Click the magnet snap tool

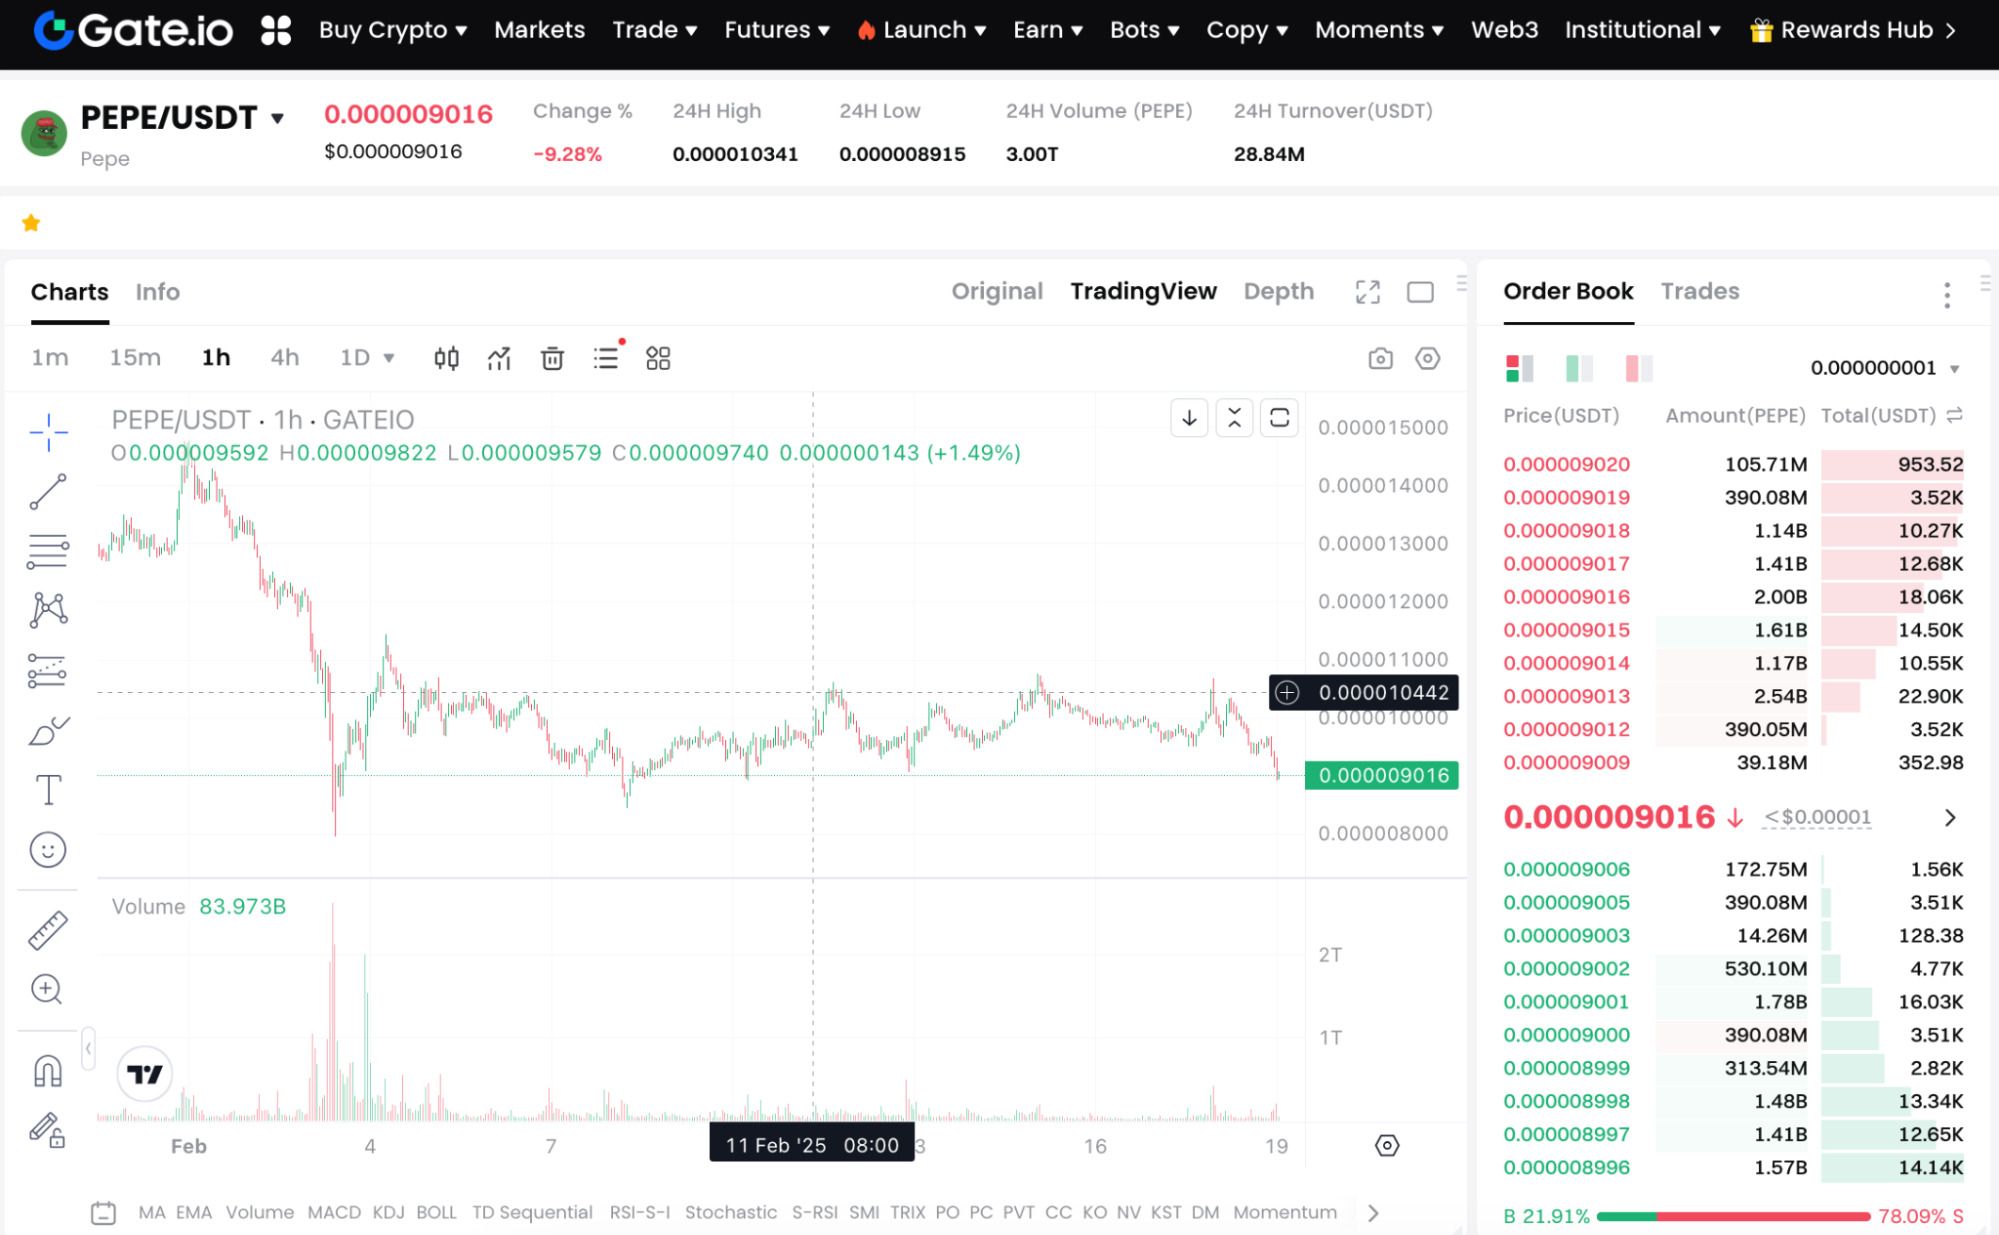47,1071
